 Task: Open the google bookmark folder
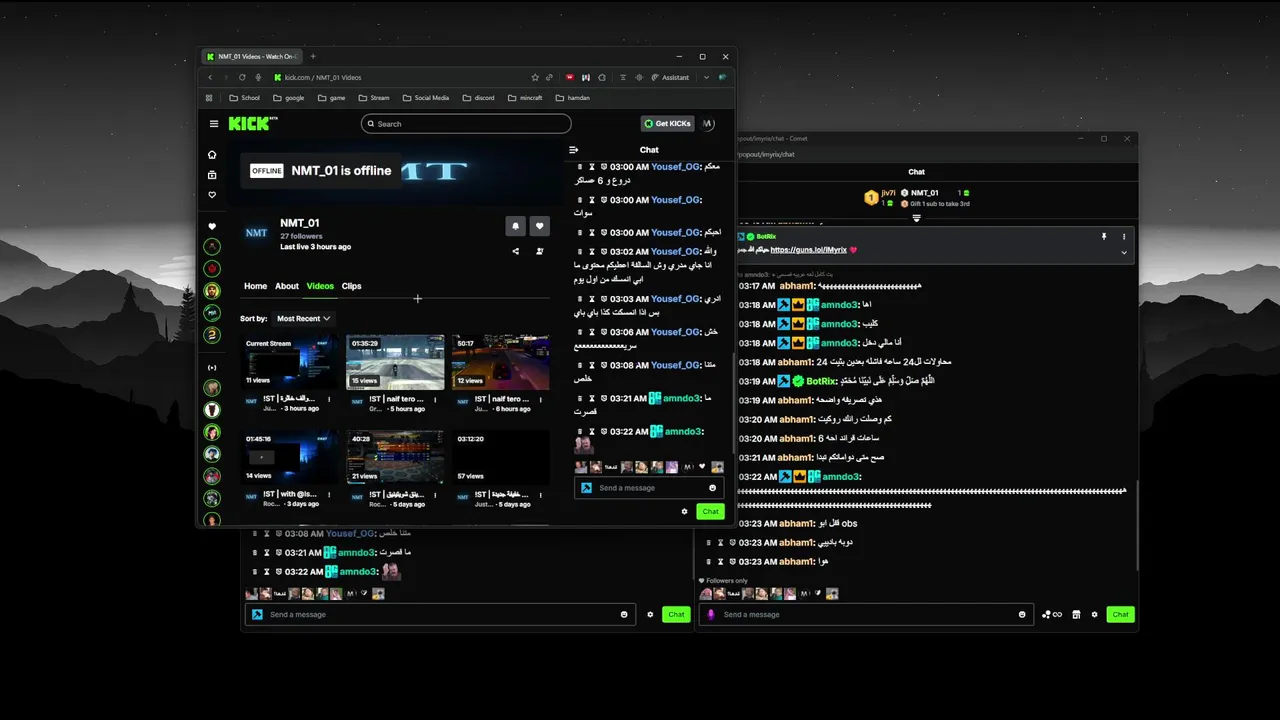tap(288, 98)
